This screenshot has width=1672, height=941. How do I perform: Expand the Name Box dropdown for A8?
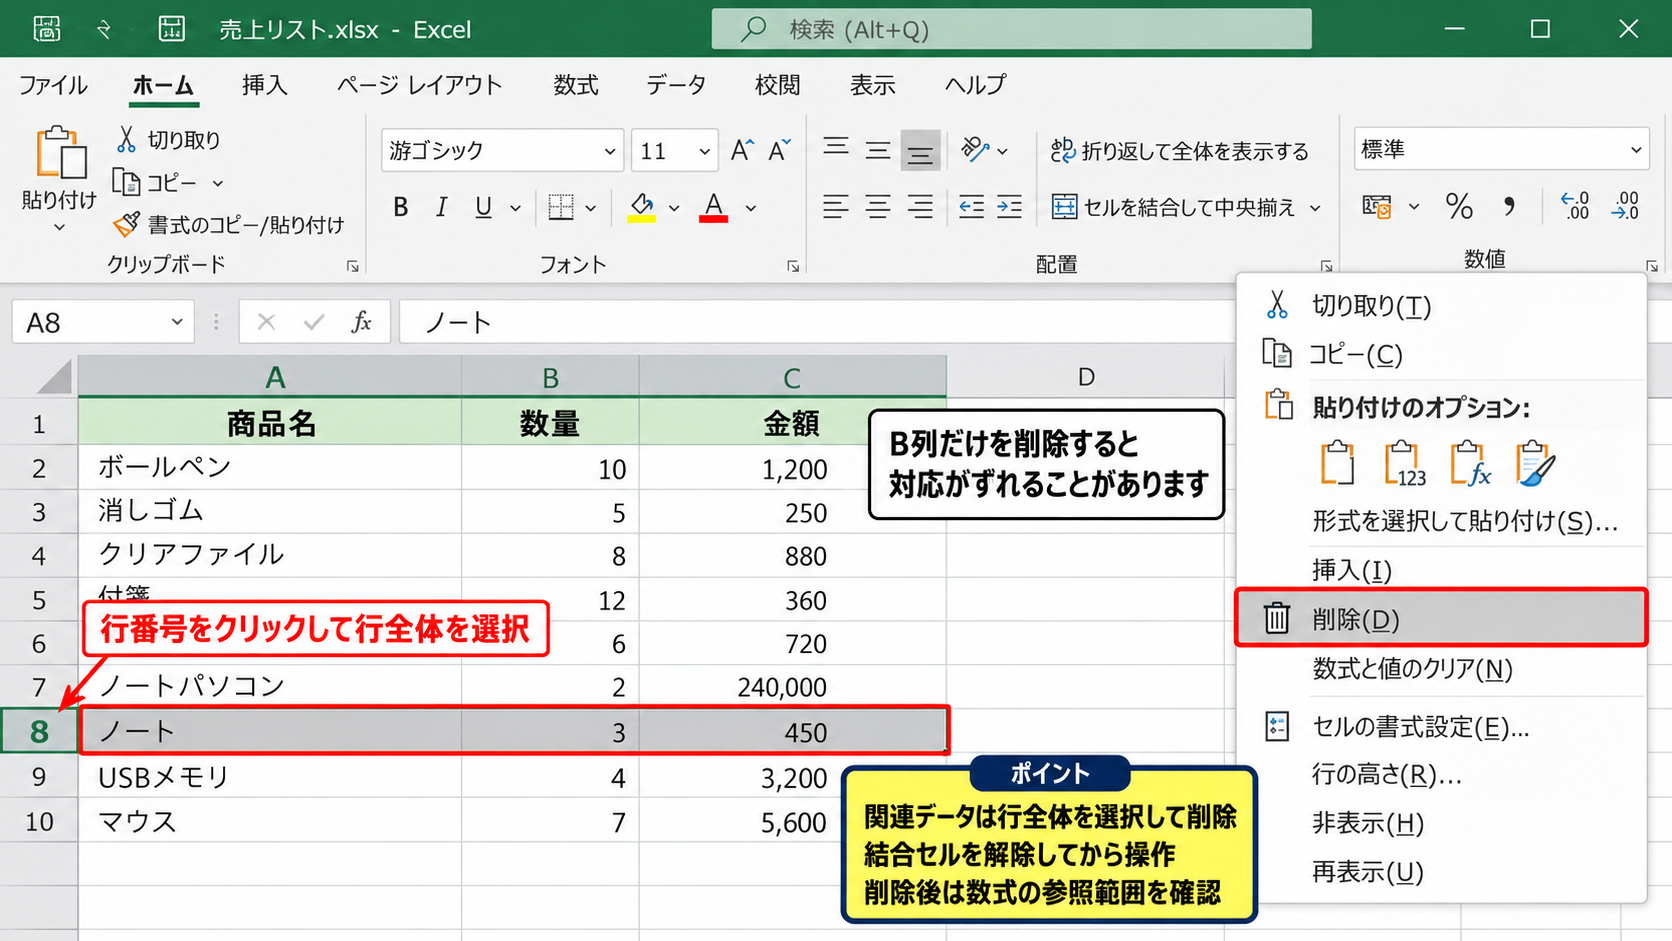[x=176, y=322]
